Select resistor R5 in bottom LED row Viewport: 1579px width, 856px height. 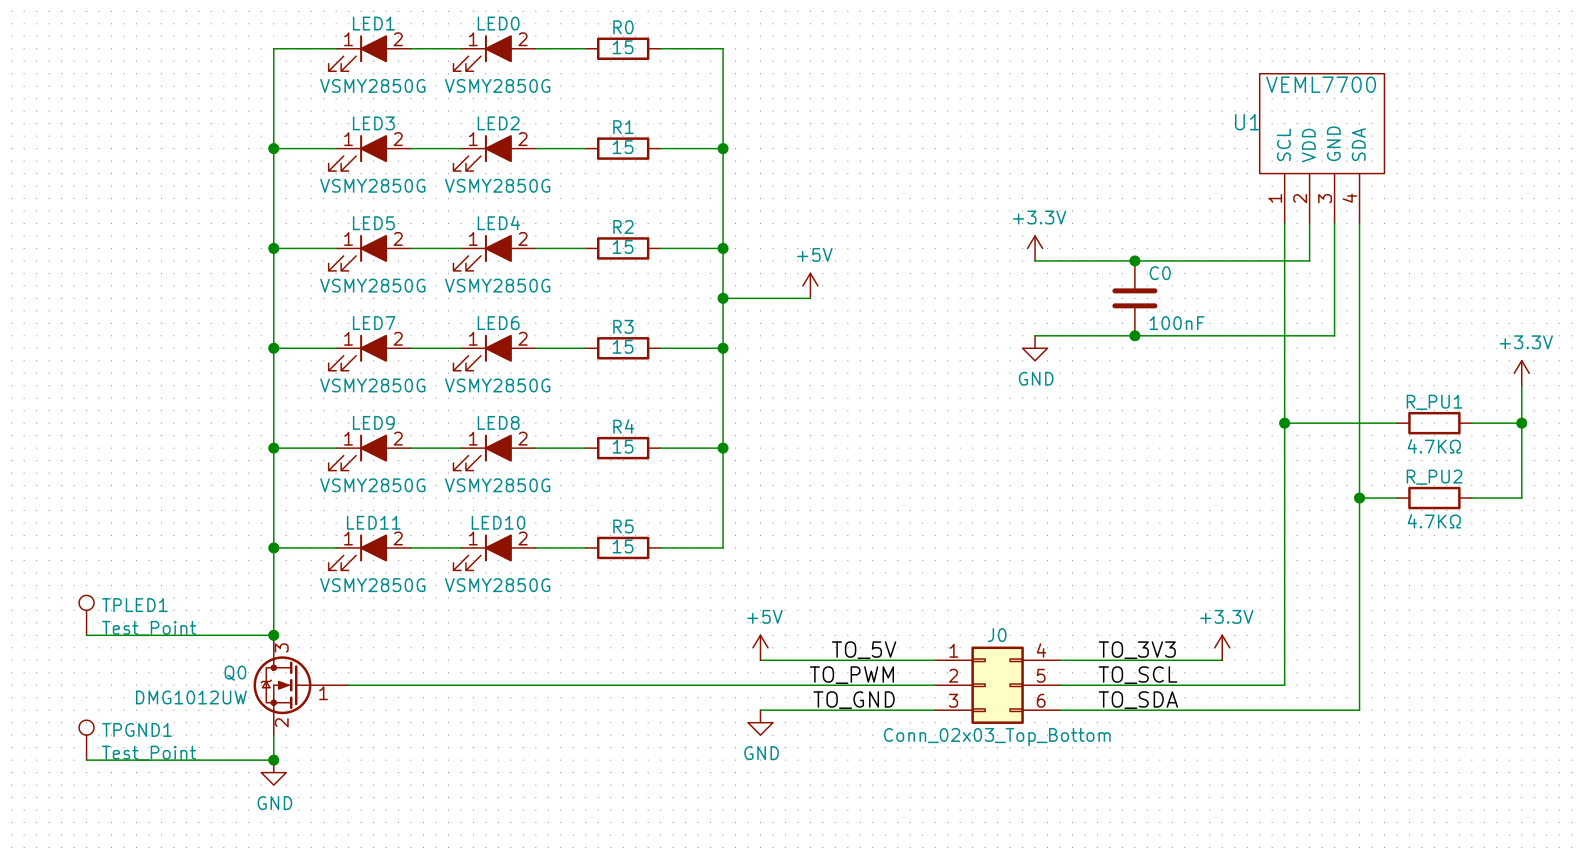pyautogui.click(x=623, y=547)
